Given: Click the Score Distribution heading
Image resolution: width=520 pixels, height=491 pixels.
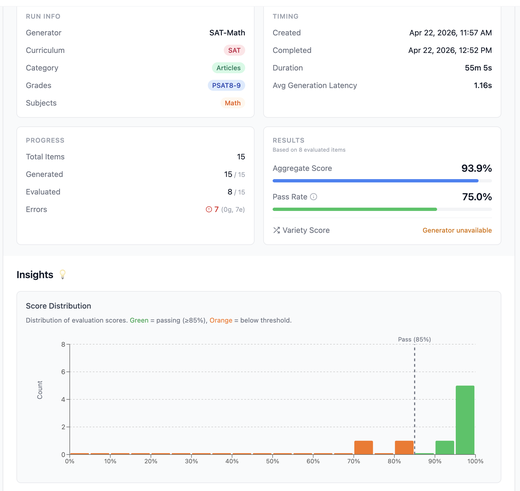Looking at the screenshot, I should [x=58, y=306].
